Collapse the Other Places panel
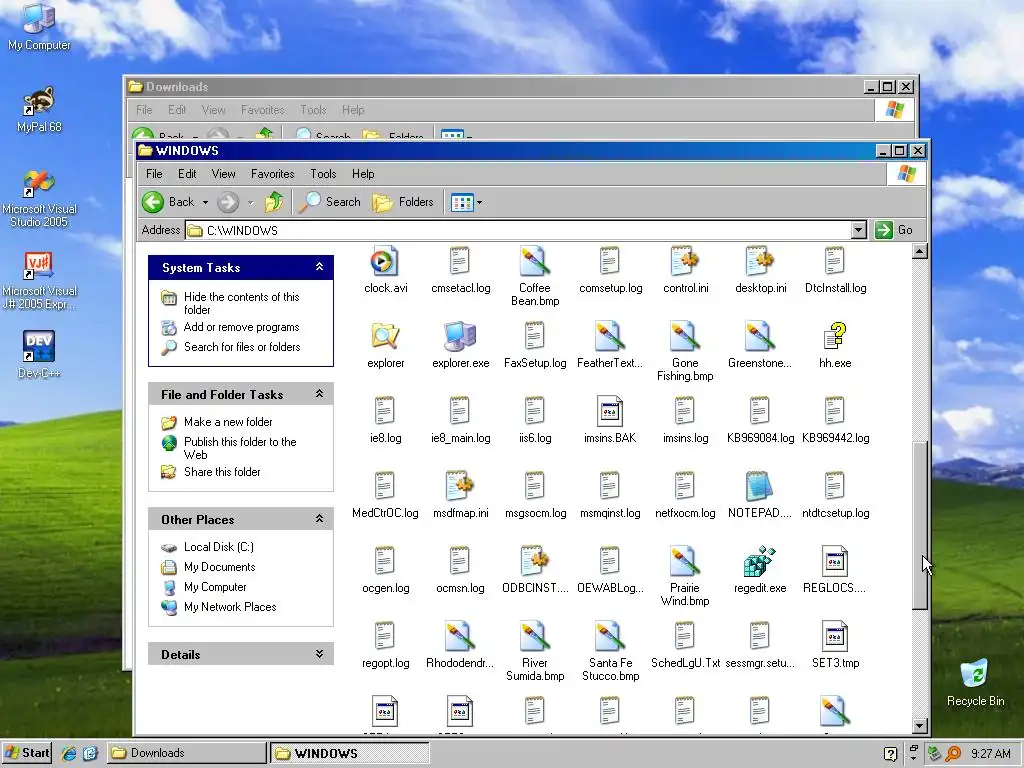 pyautogui.click(x=319, y=519)
